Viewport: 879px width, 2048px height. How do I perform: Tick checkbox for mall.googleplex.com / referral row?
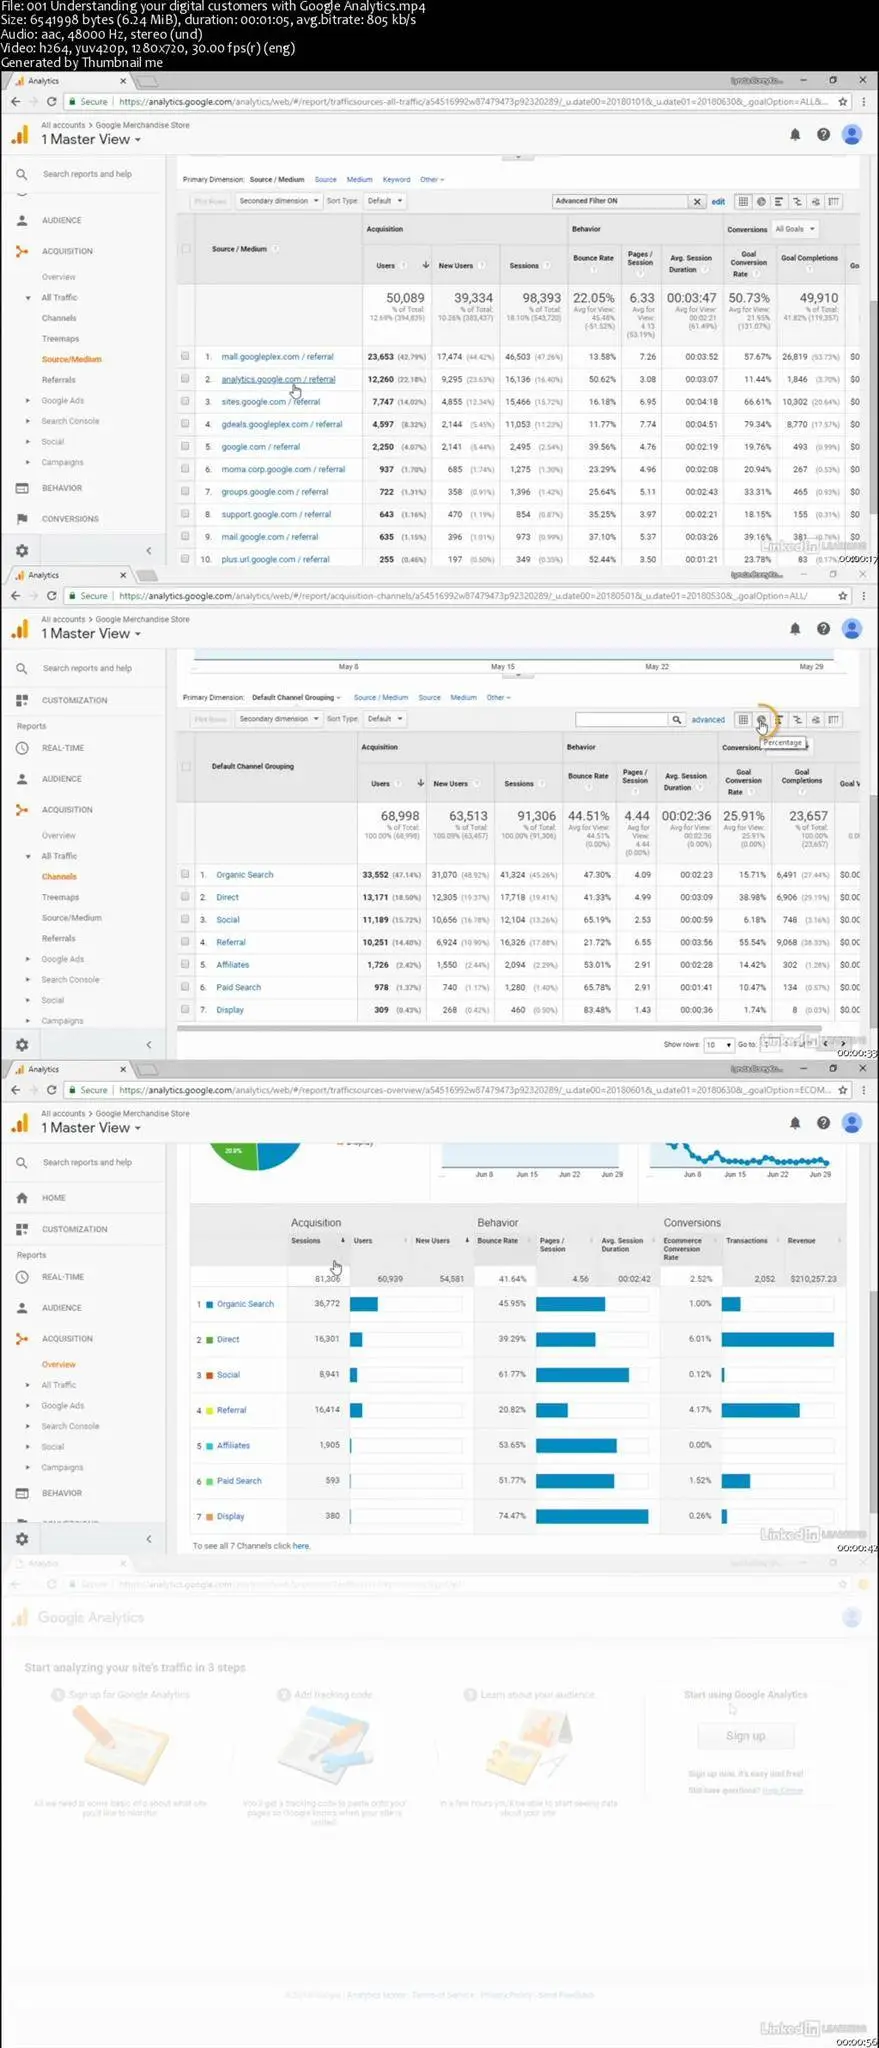[x=185, y=356]
